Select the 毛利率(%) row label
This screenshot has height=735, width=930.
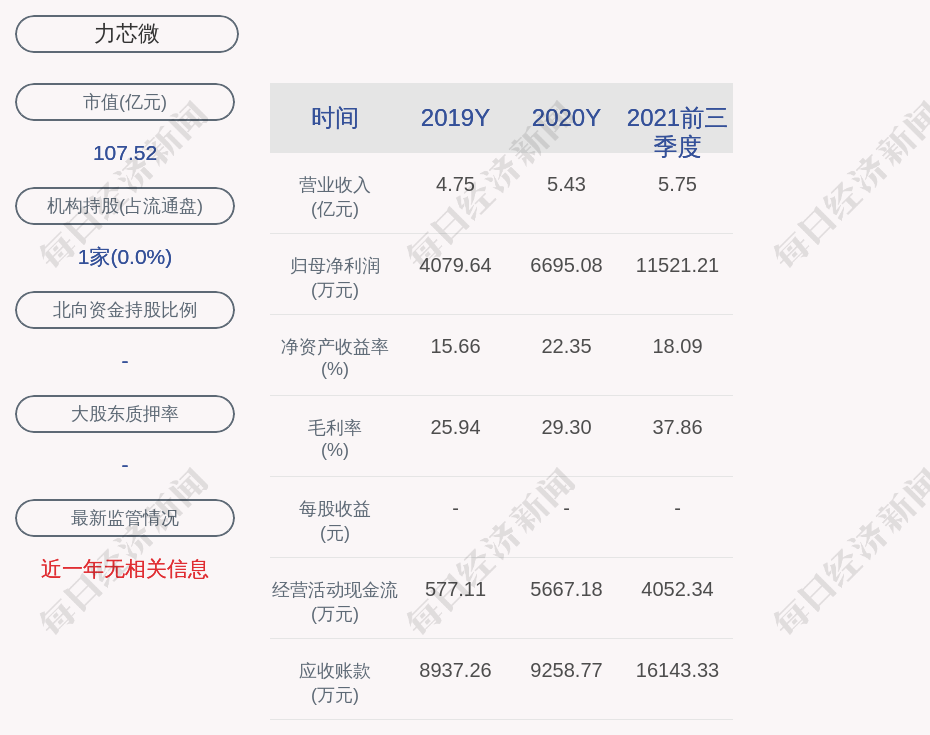tap(334, 438)
